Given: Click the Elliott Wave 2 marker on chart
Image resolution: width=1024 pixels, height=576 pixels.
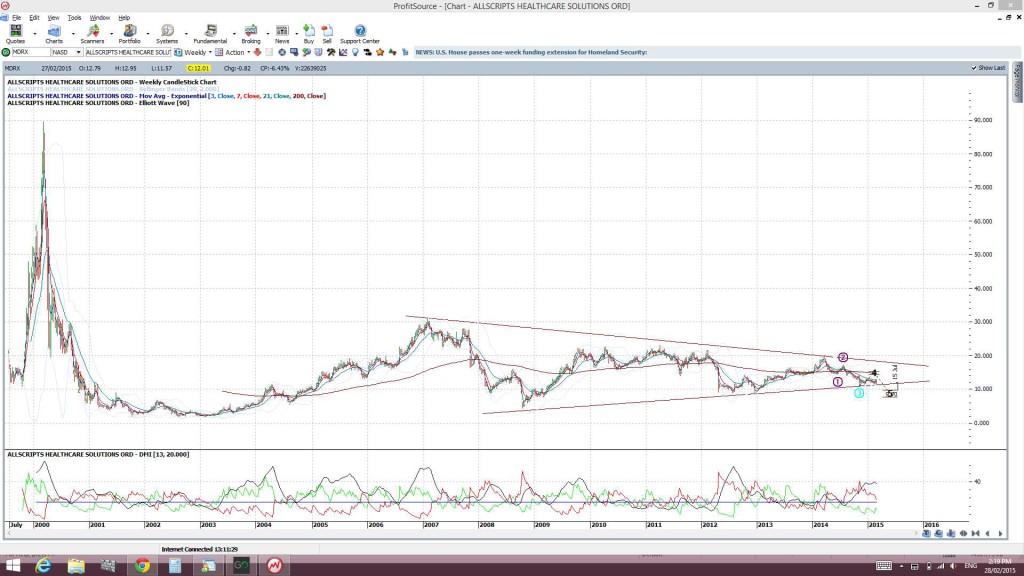Looking at the screenshot, I should [x=843, y=357].
